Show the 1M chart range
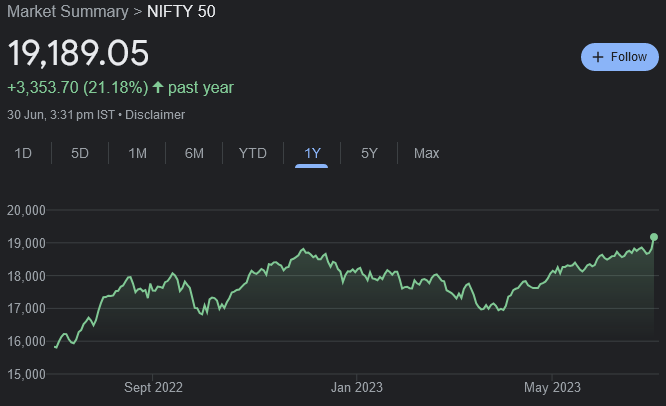The height and width of the screenshot is (406, 666). (x=137, y=153)
